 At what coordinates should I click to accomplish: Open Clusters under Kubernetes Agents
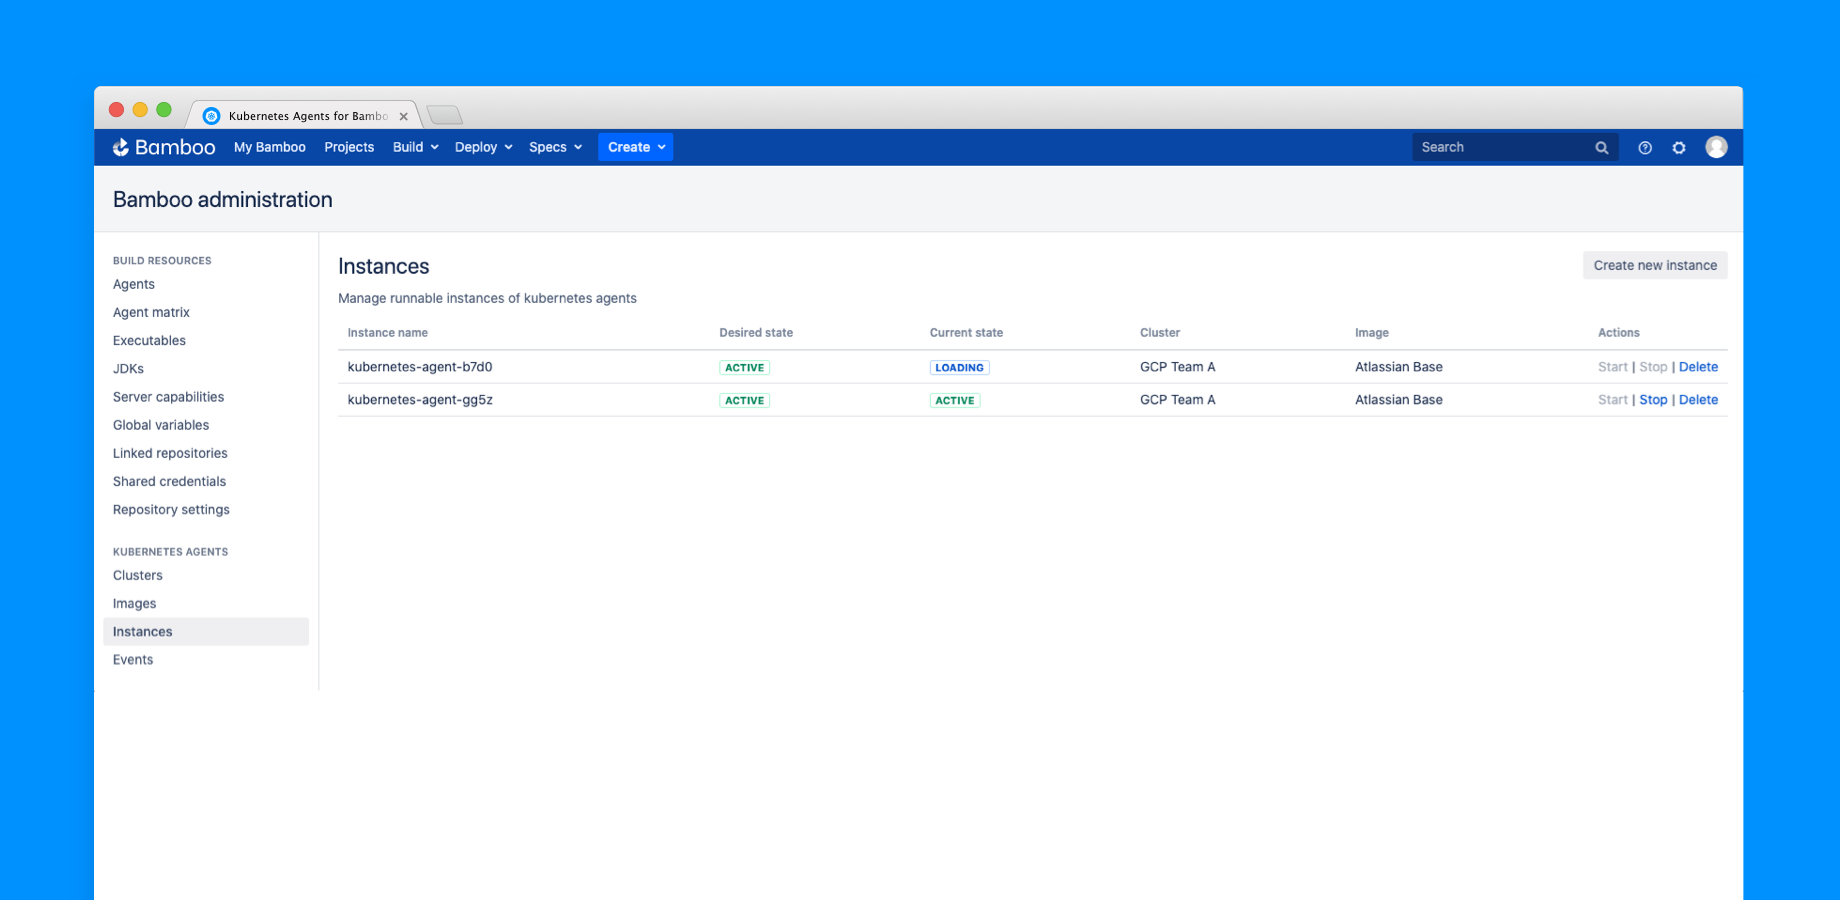click(x=137, y=575)
